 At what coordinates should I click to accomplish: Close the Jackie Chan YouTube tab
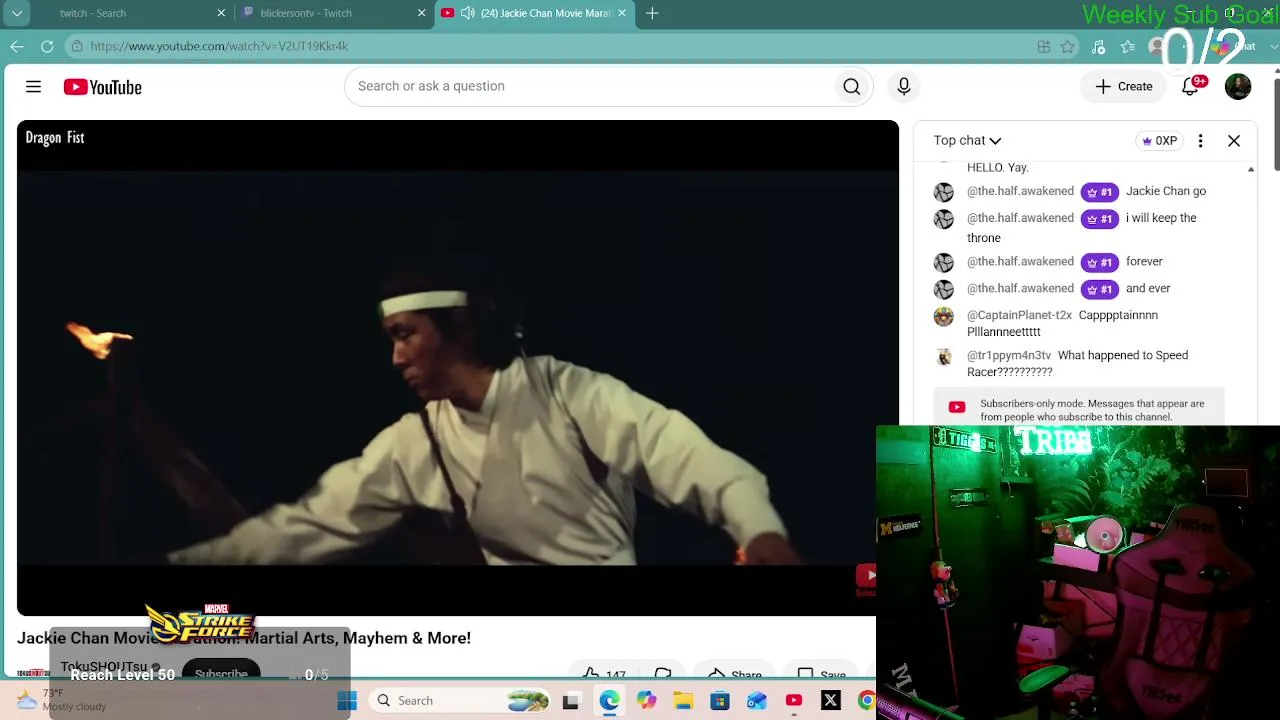tap(622, 13)
